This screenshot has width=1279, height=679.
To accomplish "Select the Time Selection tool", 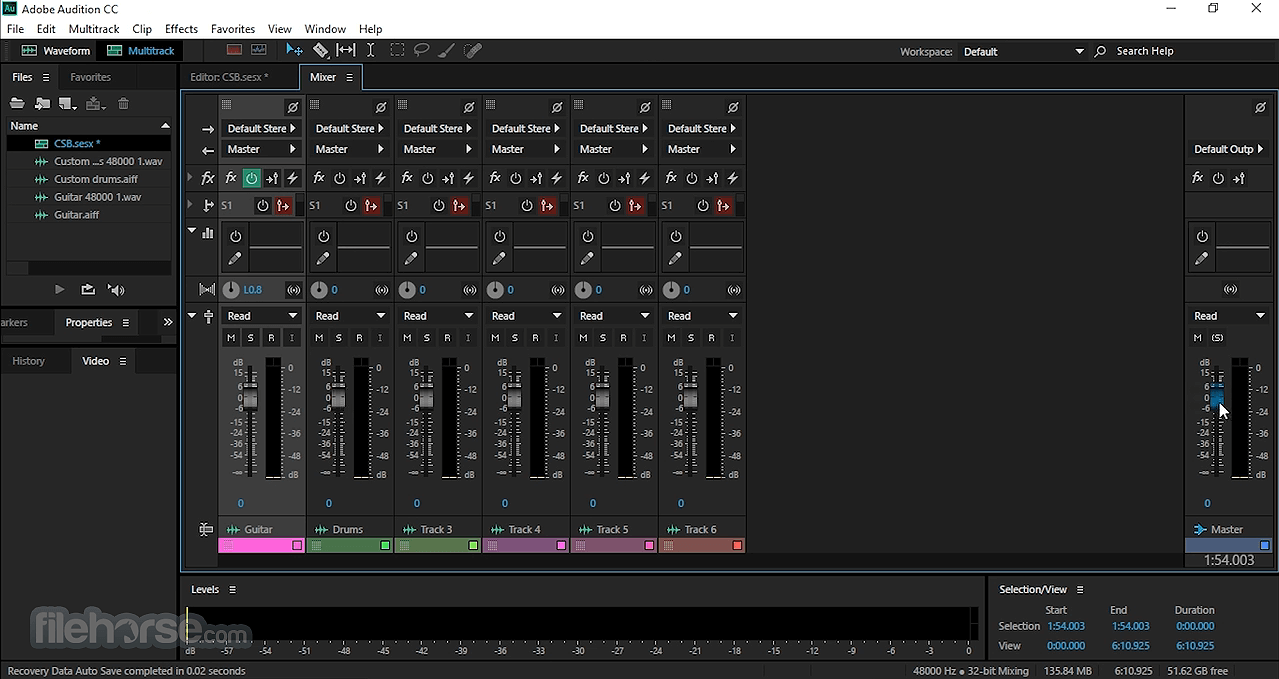I will pos(370,50).
